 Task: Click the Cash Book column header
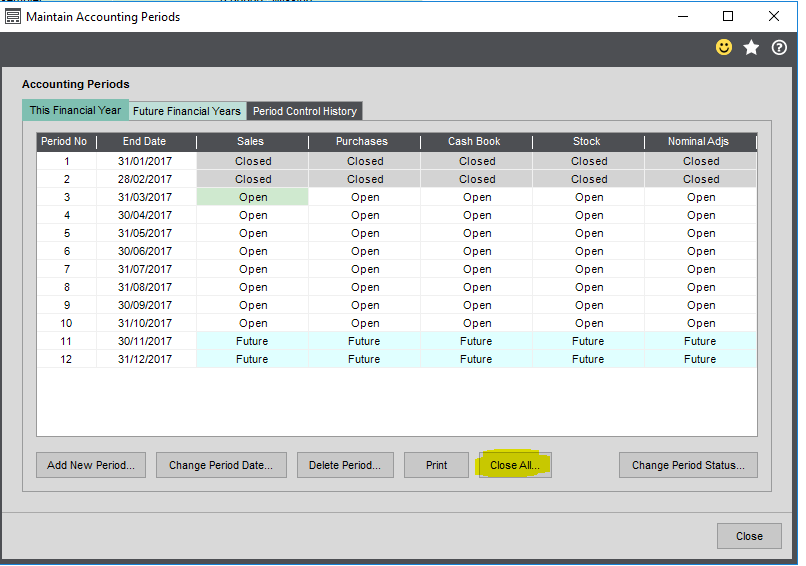[477, 142]
